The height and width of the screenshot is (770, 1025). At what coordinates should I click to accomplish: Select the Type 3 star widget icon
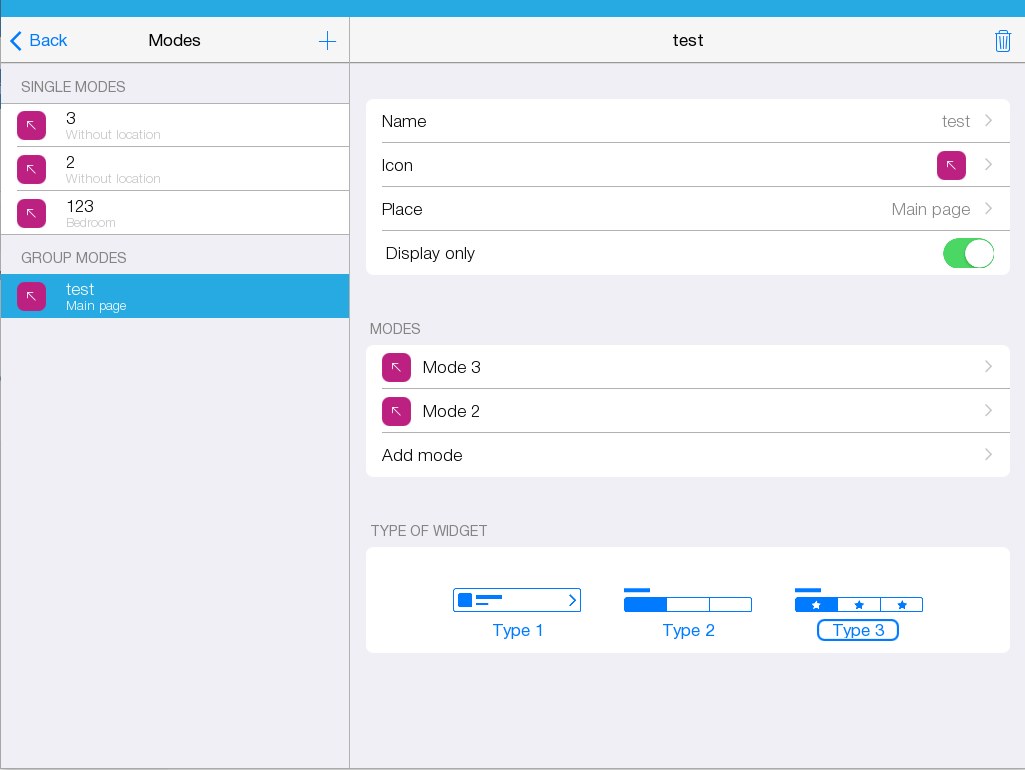pyautogui.click(x=858, y=600)
